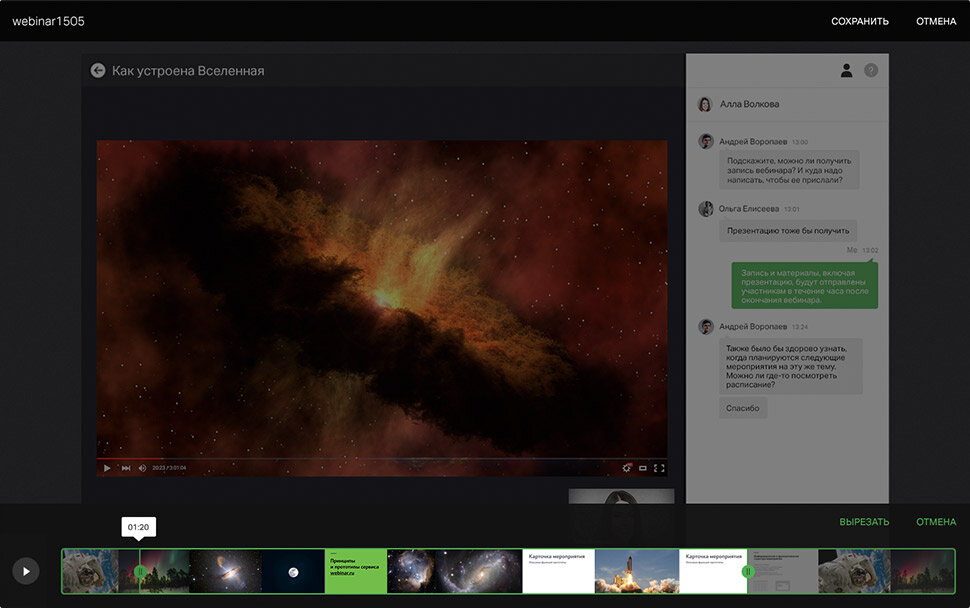The height and width of the screenshot is (608, 970).
Task: Select the gray document slide thumbnail
Action: [x=783, y=571]
